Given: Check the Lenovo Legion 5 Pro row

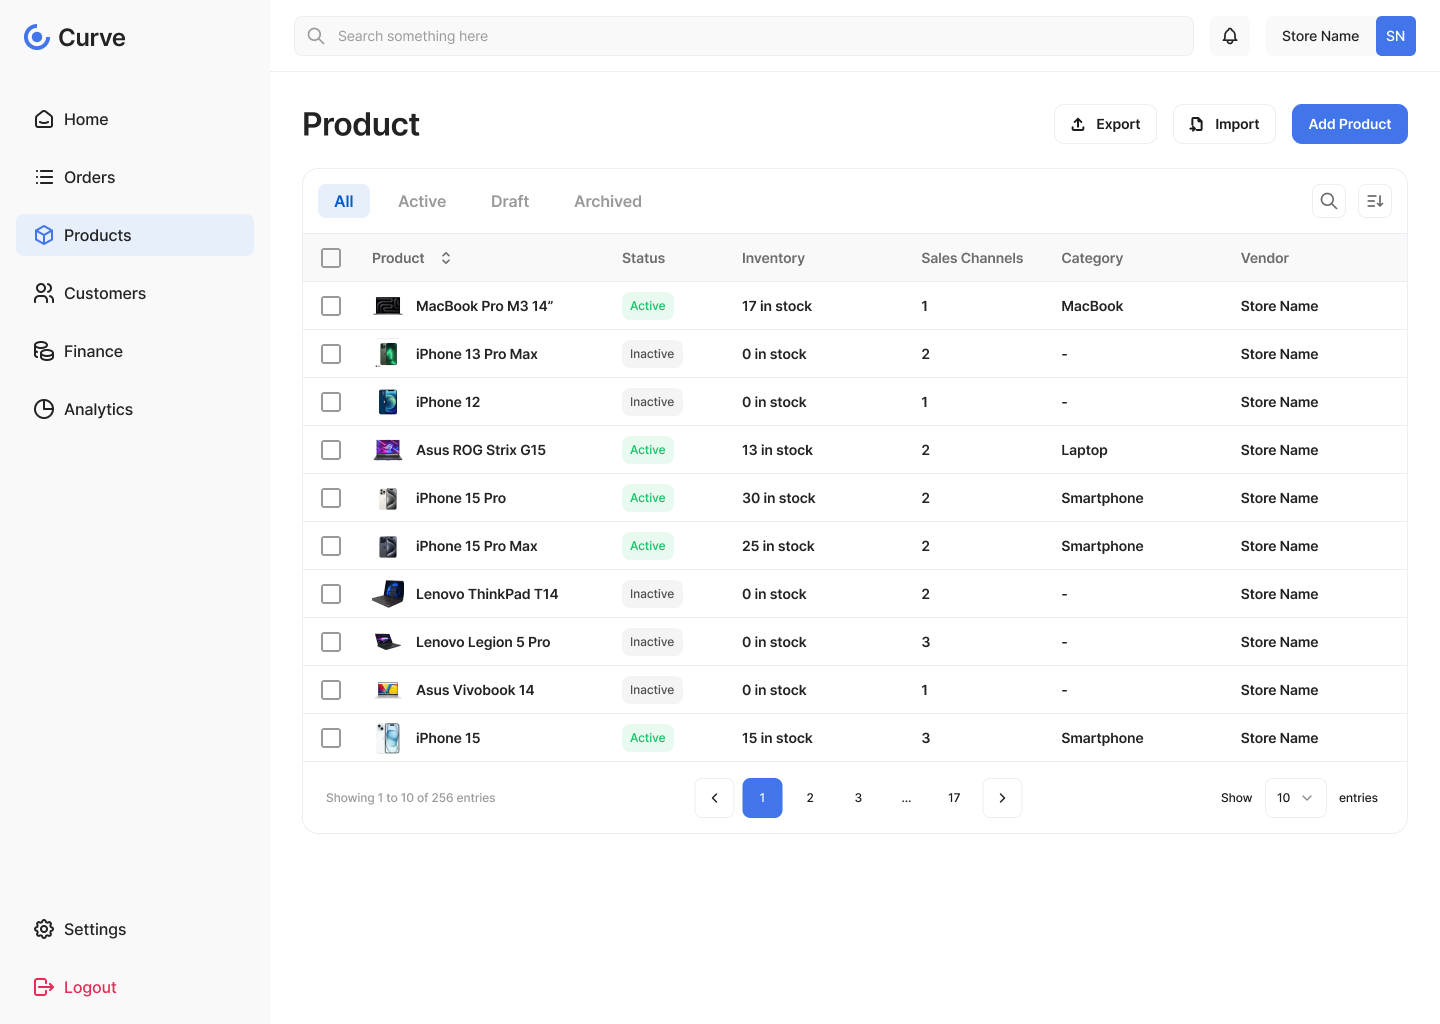Looking at the screenshot, I should click(331, 642).
